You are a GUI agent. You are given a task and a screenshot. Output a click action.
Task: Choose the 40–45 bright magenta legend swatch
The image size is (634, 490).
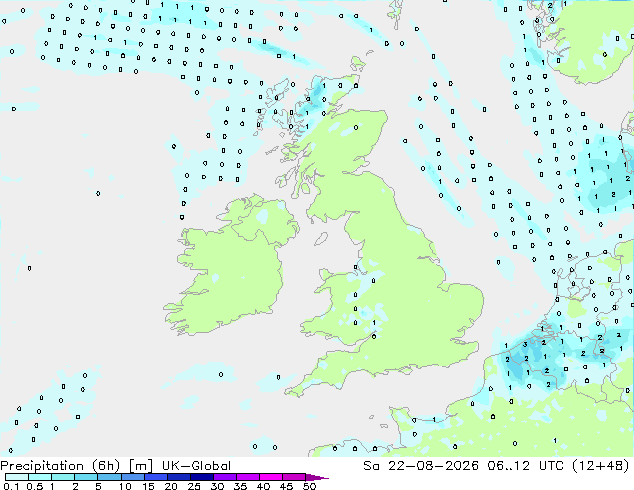point(271,477)
